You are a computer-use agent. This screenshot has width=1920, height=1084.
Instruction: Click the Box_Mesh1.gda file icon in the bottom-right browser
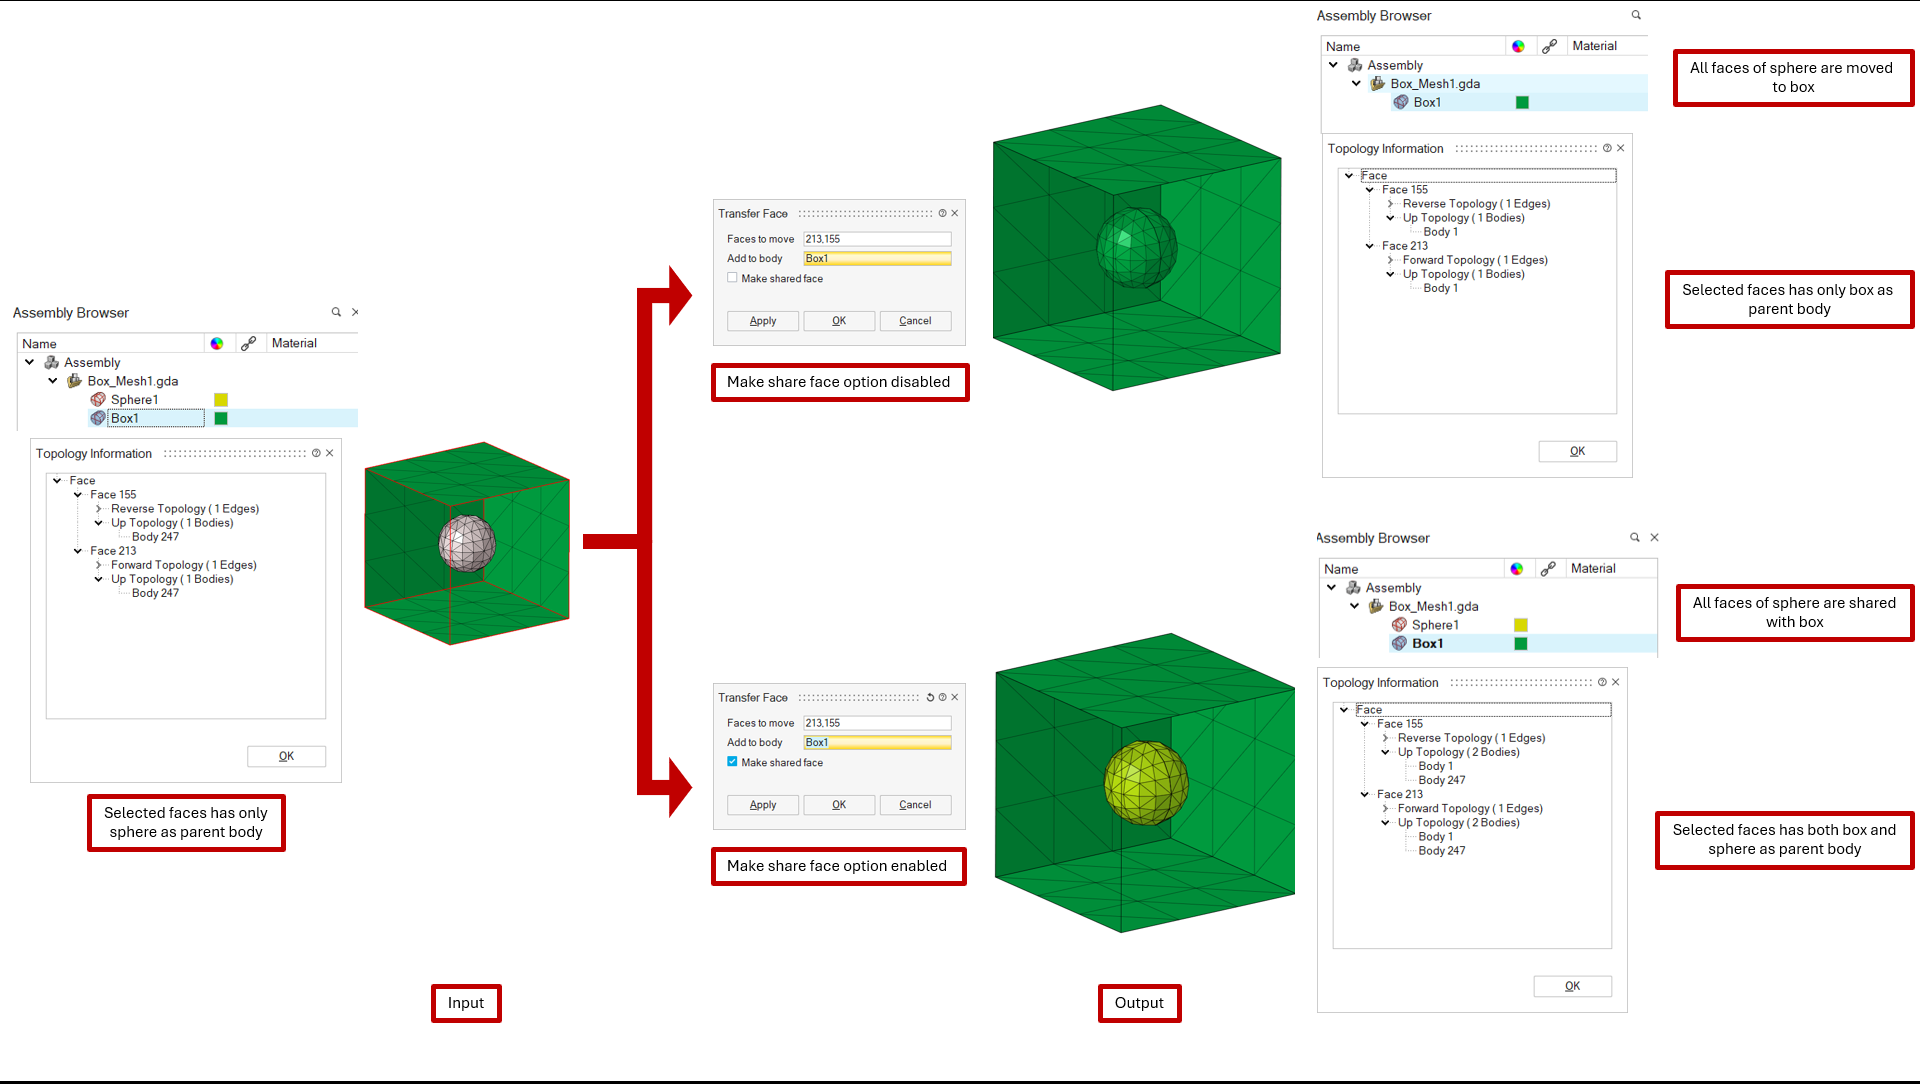[1376, 606]
